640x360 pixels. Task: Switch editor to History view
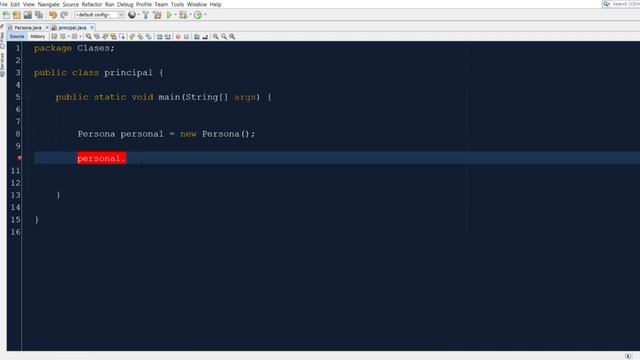click(x=38, y=36)
